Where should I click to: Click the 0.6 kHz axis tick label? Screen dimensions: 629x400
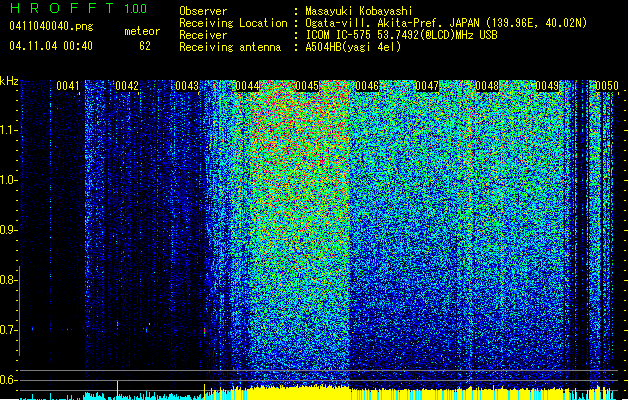8,380
